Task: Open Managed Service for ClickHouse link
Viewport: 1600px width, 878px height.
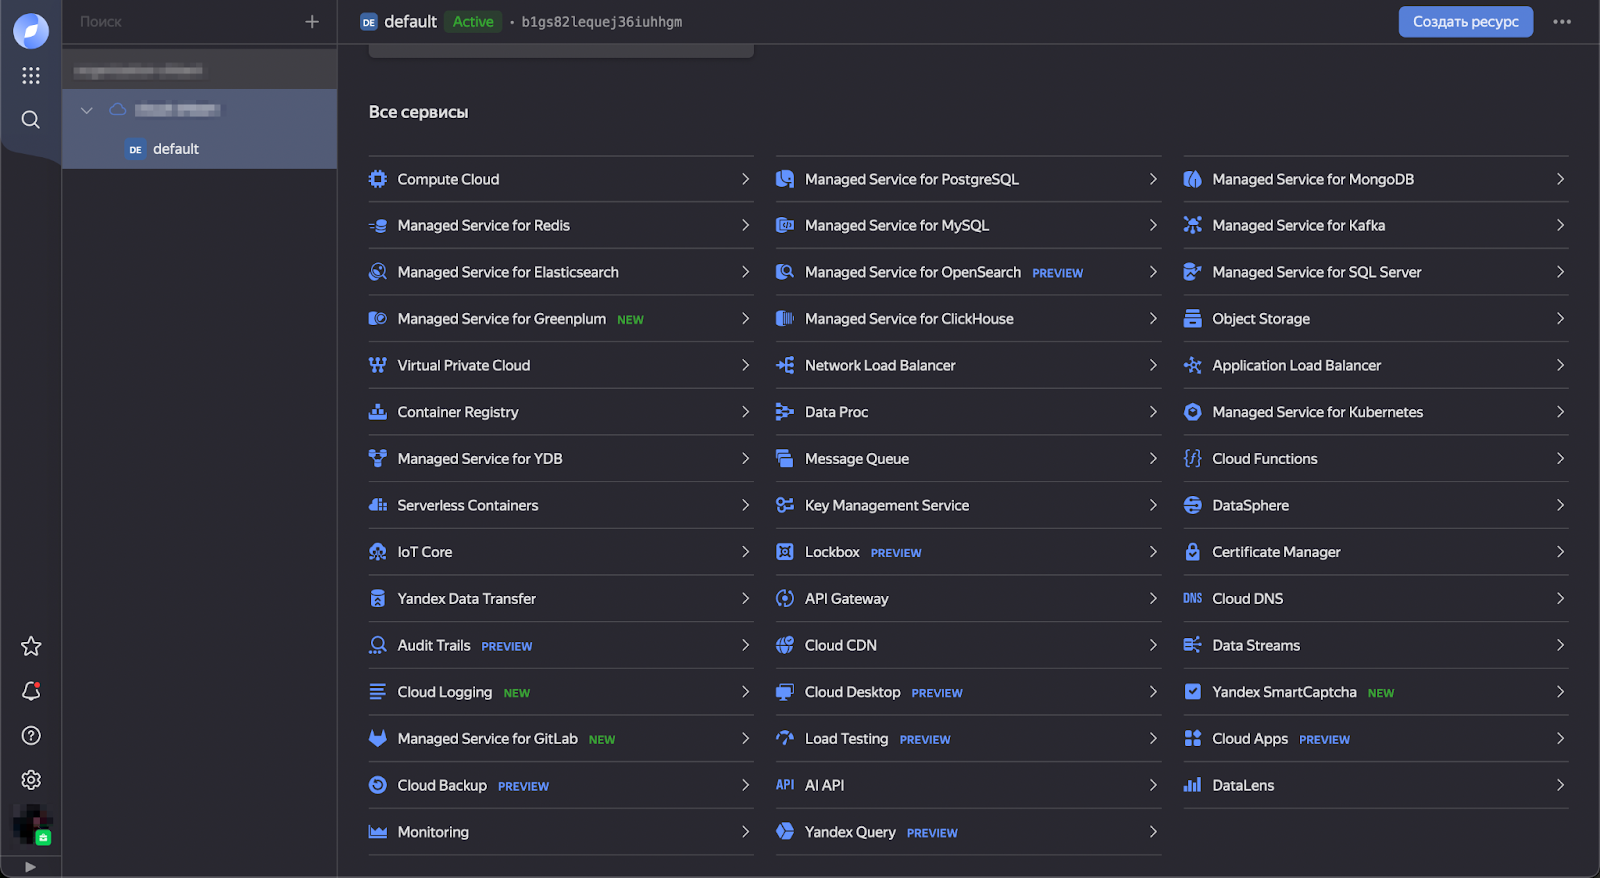Action: [909, 319]
